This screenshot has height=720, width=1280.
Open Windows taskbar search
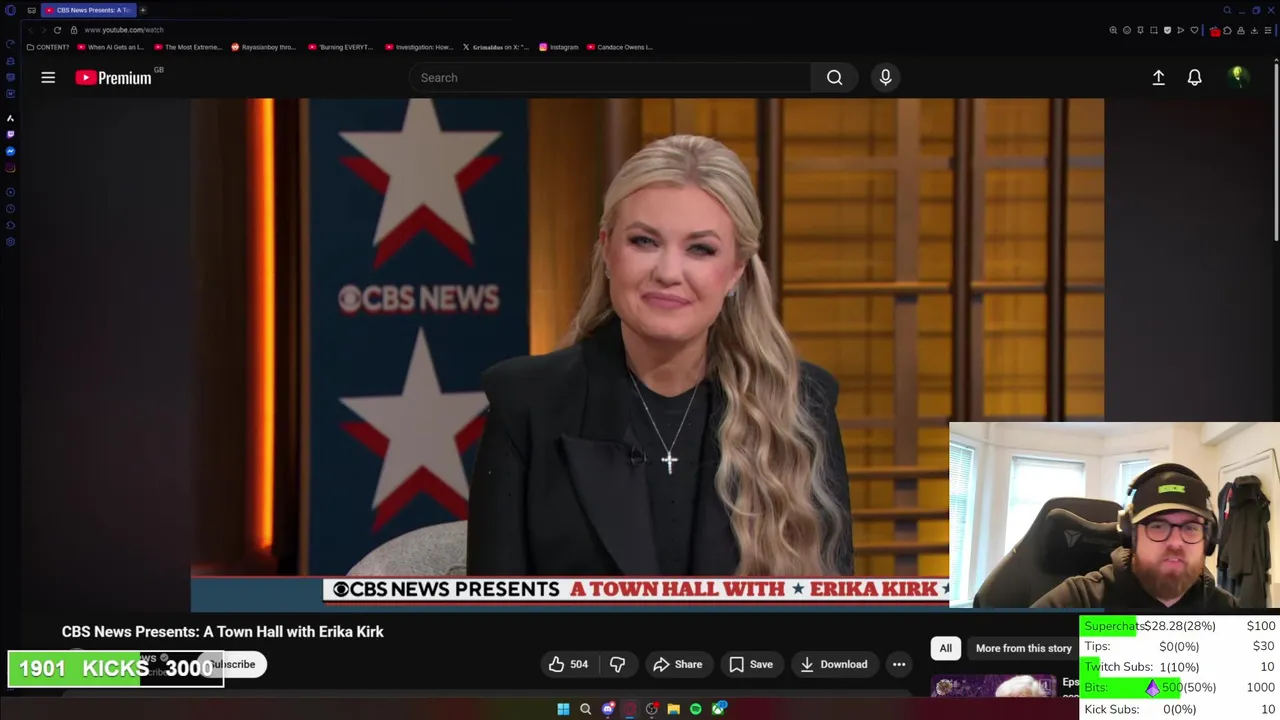585,709
